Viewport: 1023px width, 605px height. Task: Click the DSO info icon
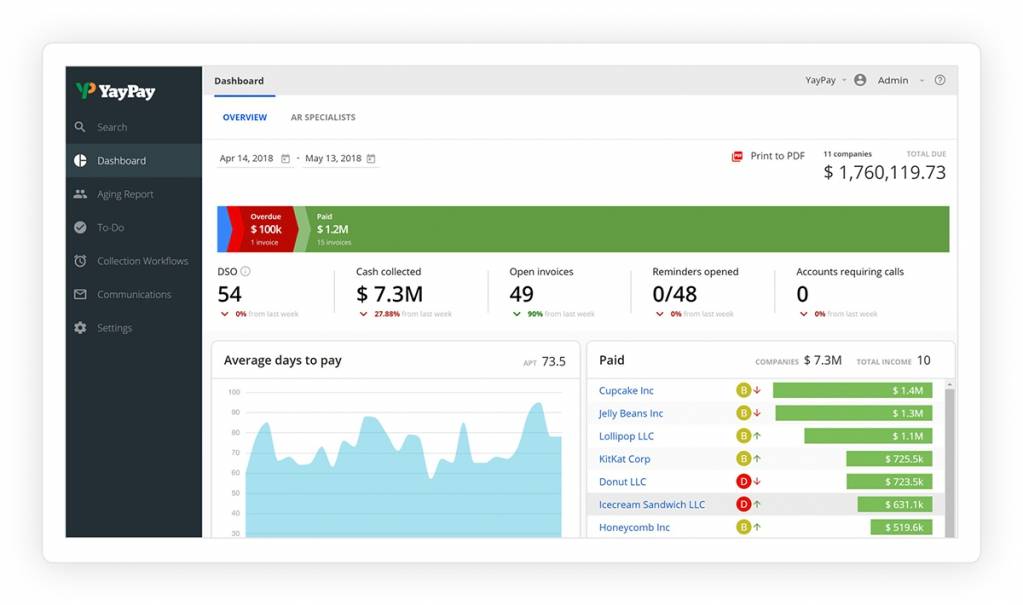click(x=246, y=271)
